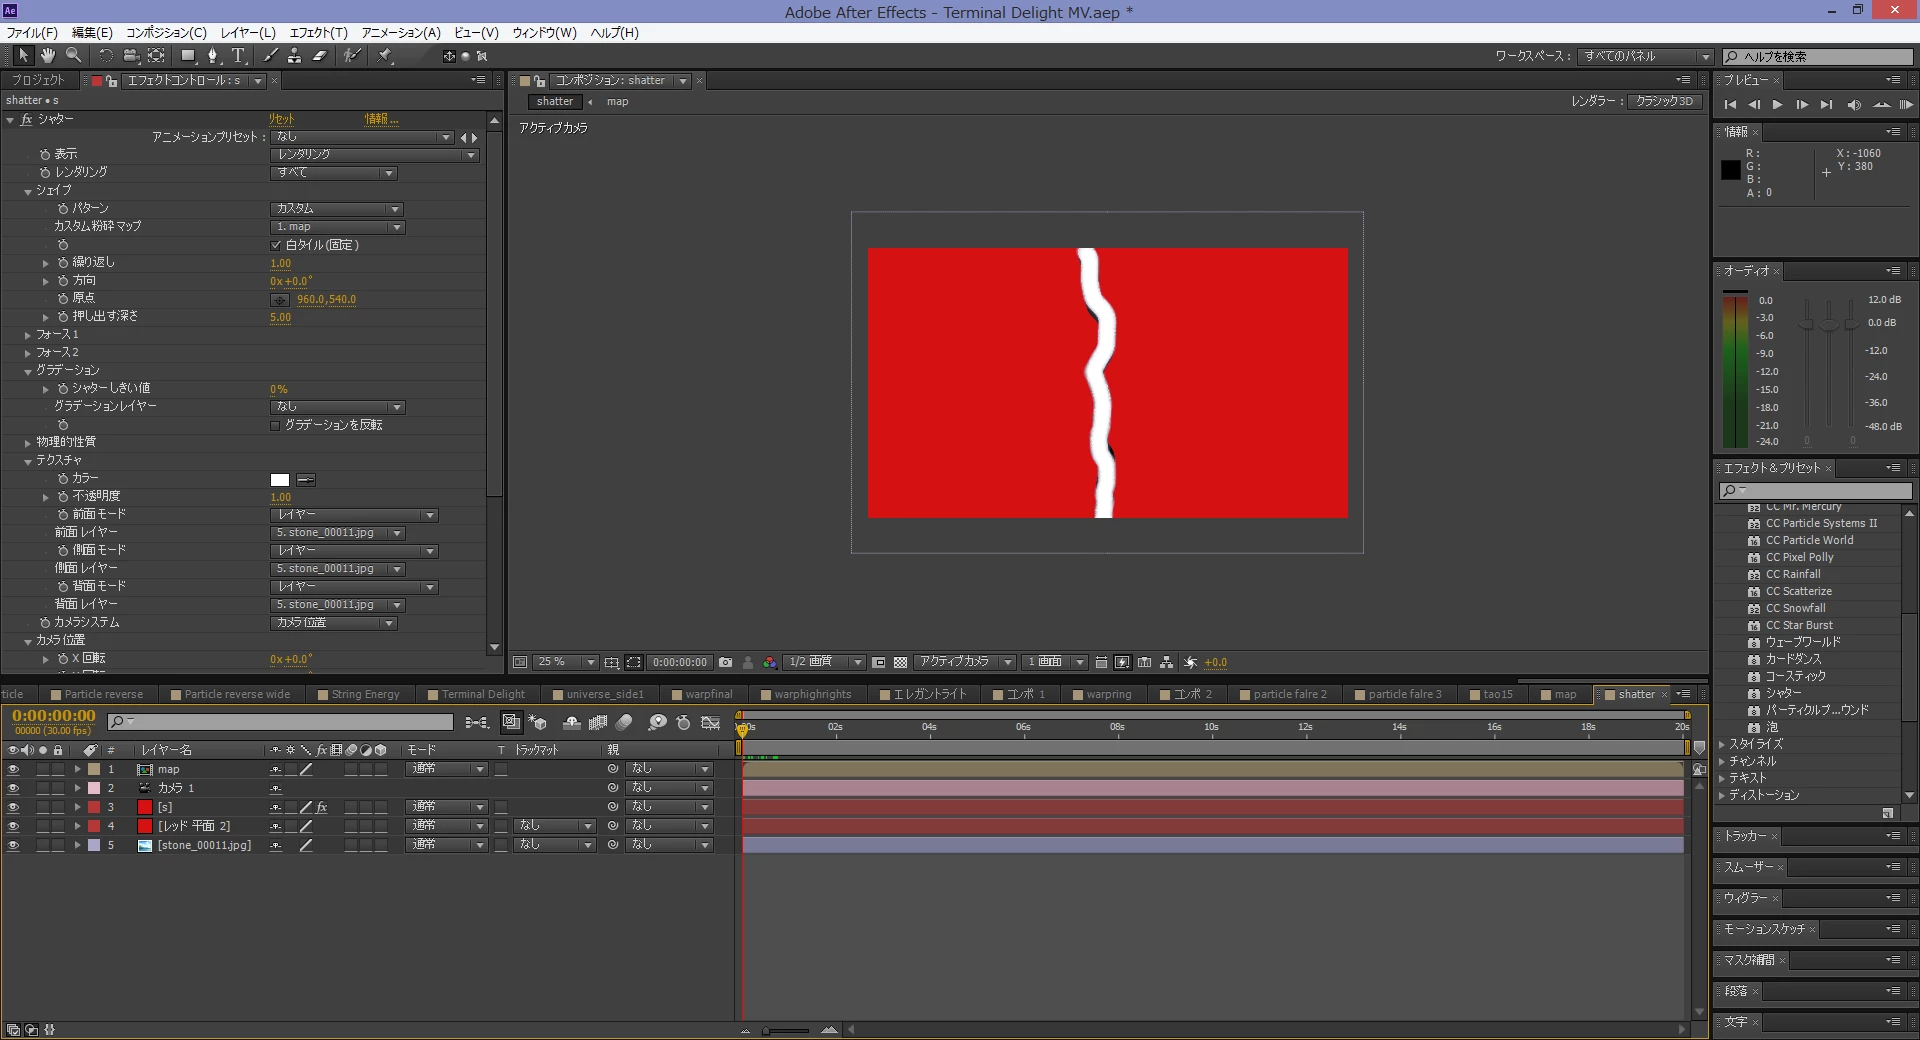Toggle the transparency grid icon
Screen dimensions: 1920x1040
900,662
